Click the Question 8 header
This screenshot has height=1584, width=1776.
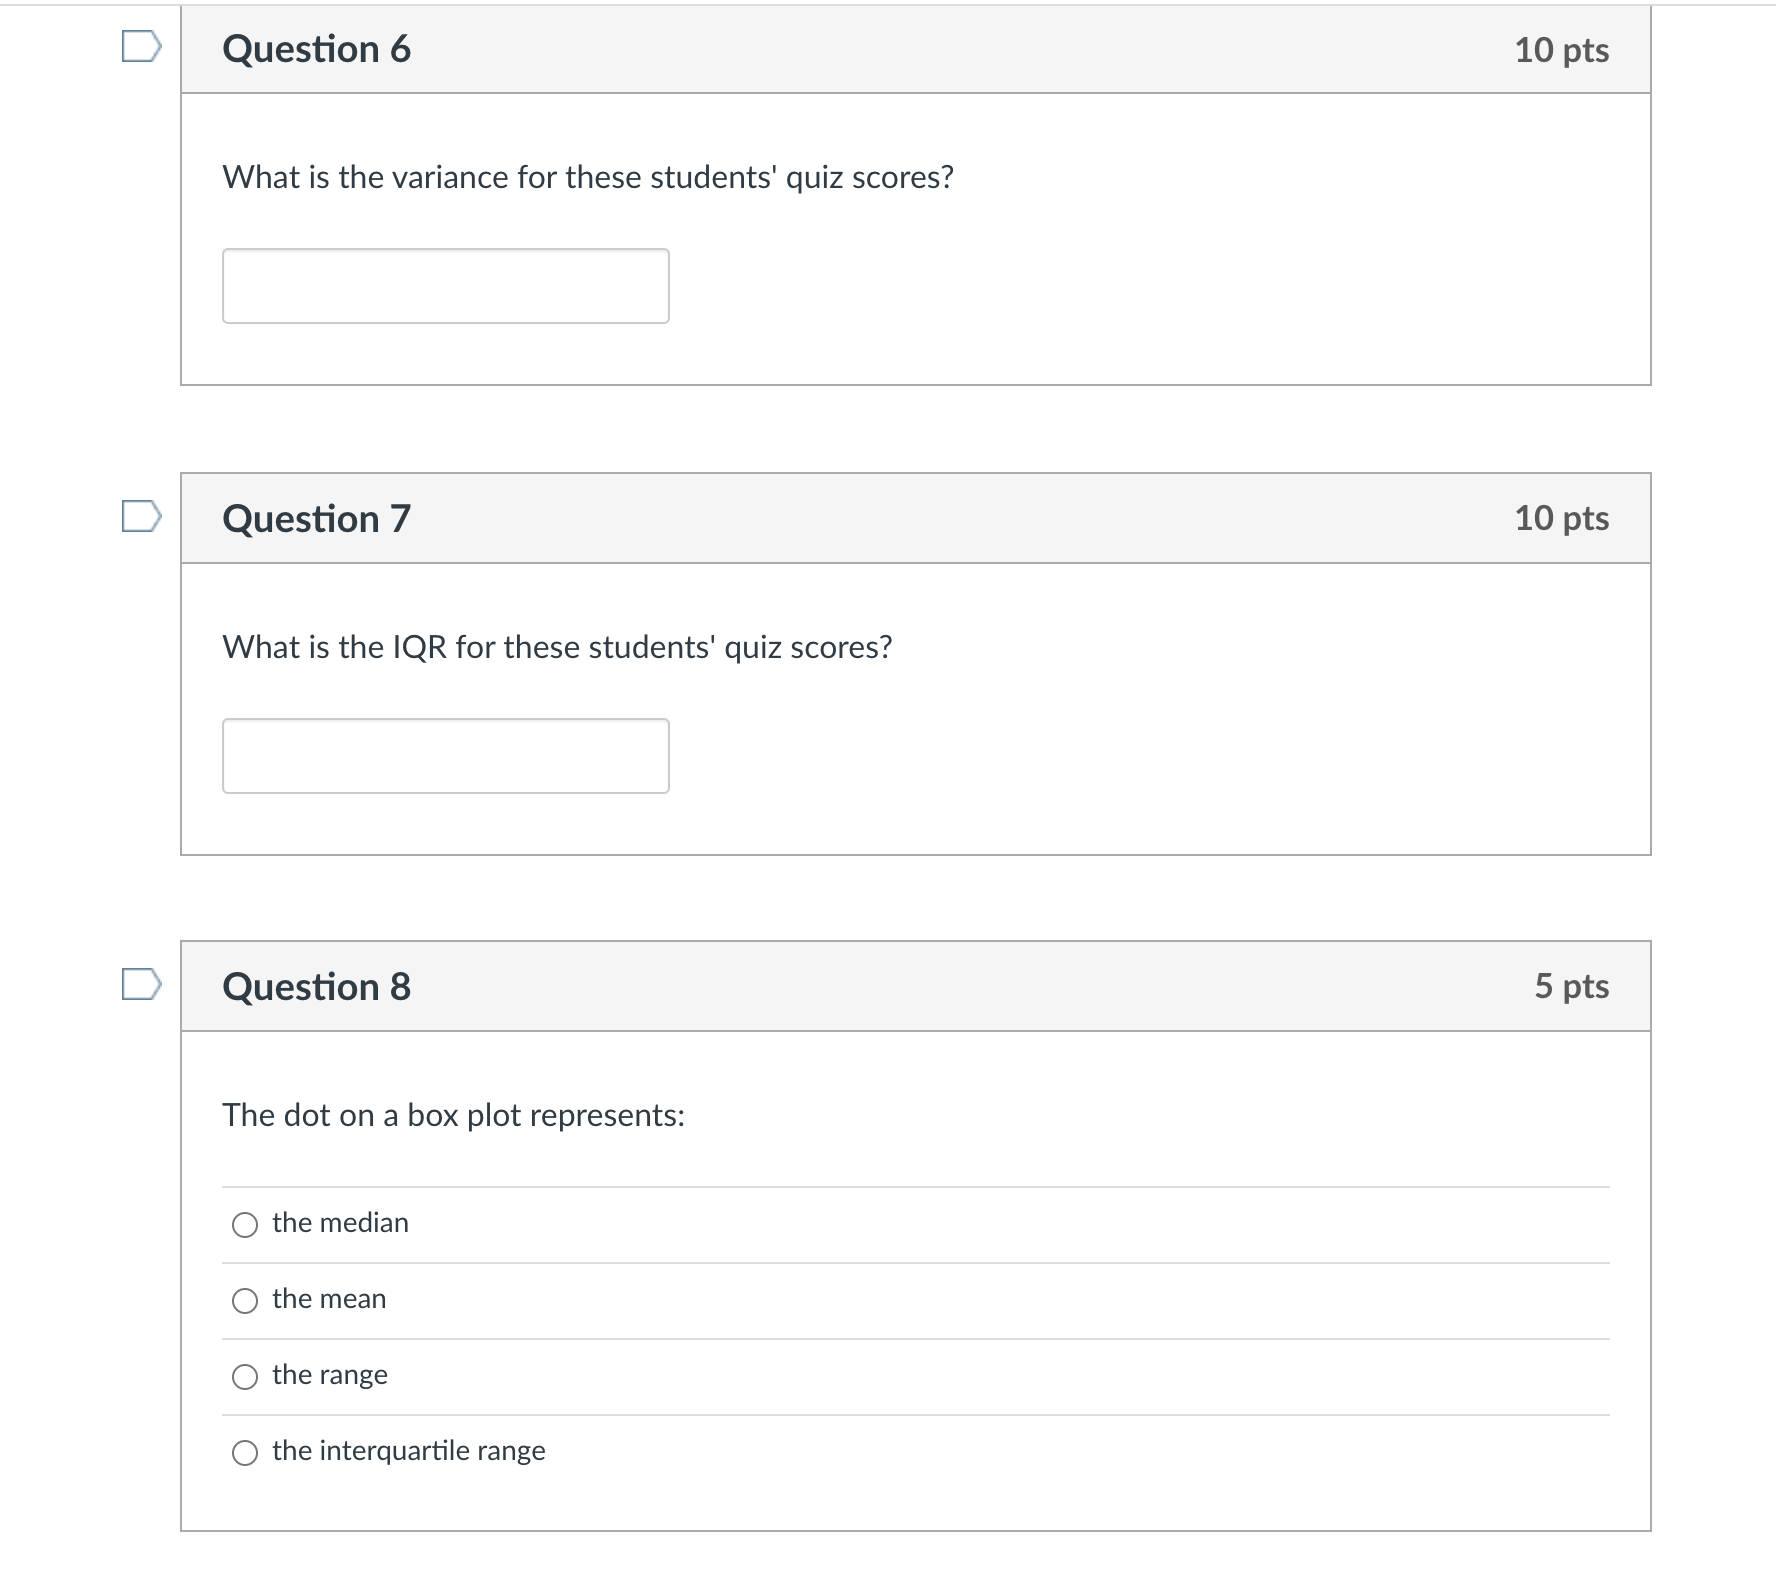(316, 986)
